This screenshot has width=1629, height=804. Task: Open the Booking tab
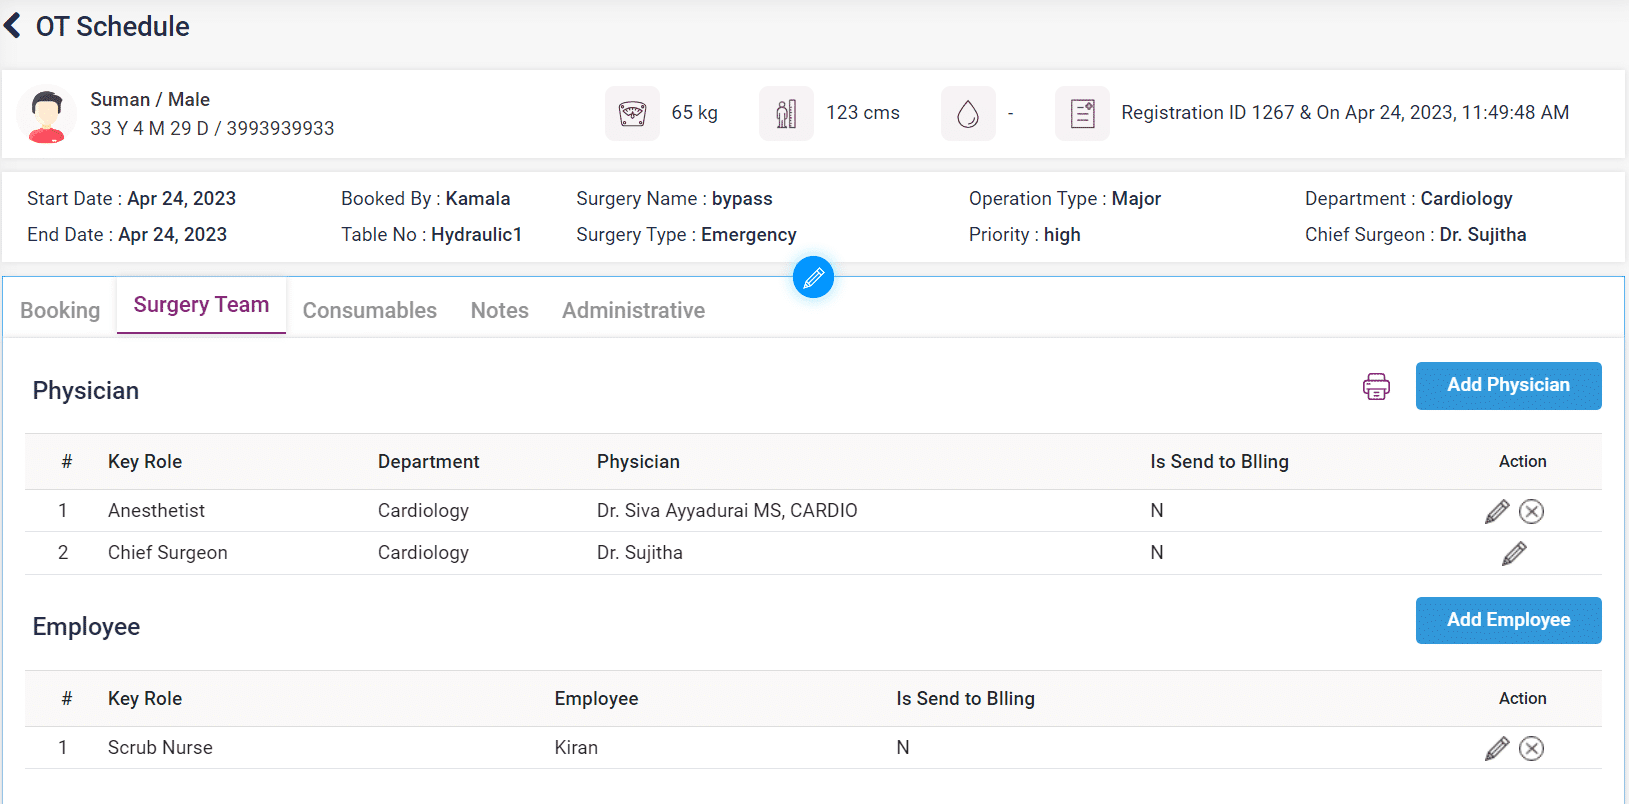[60, 311]
